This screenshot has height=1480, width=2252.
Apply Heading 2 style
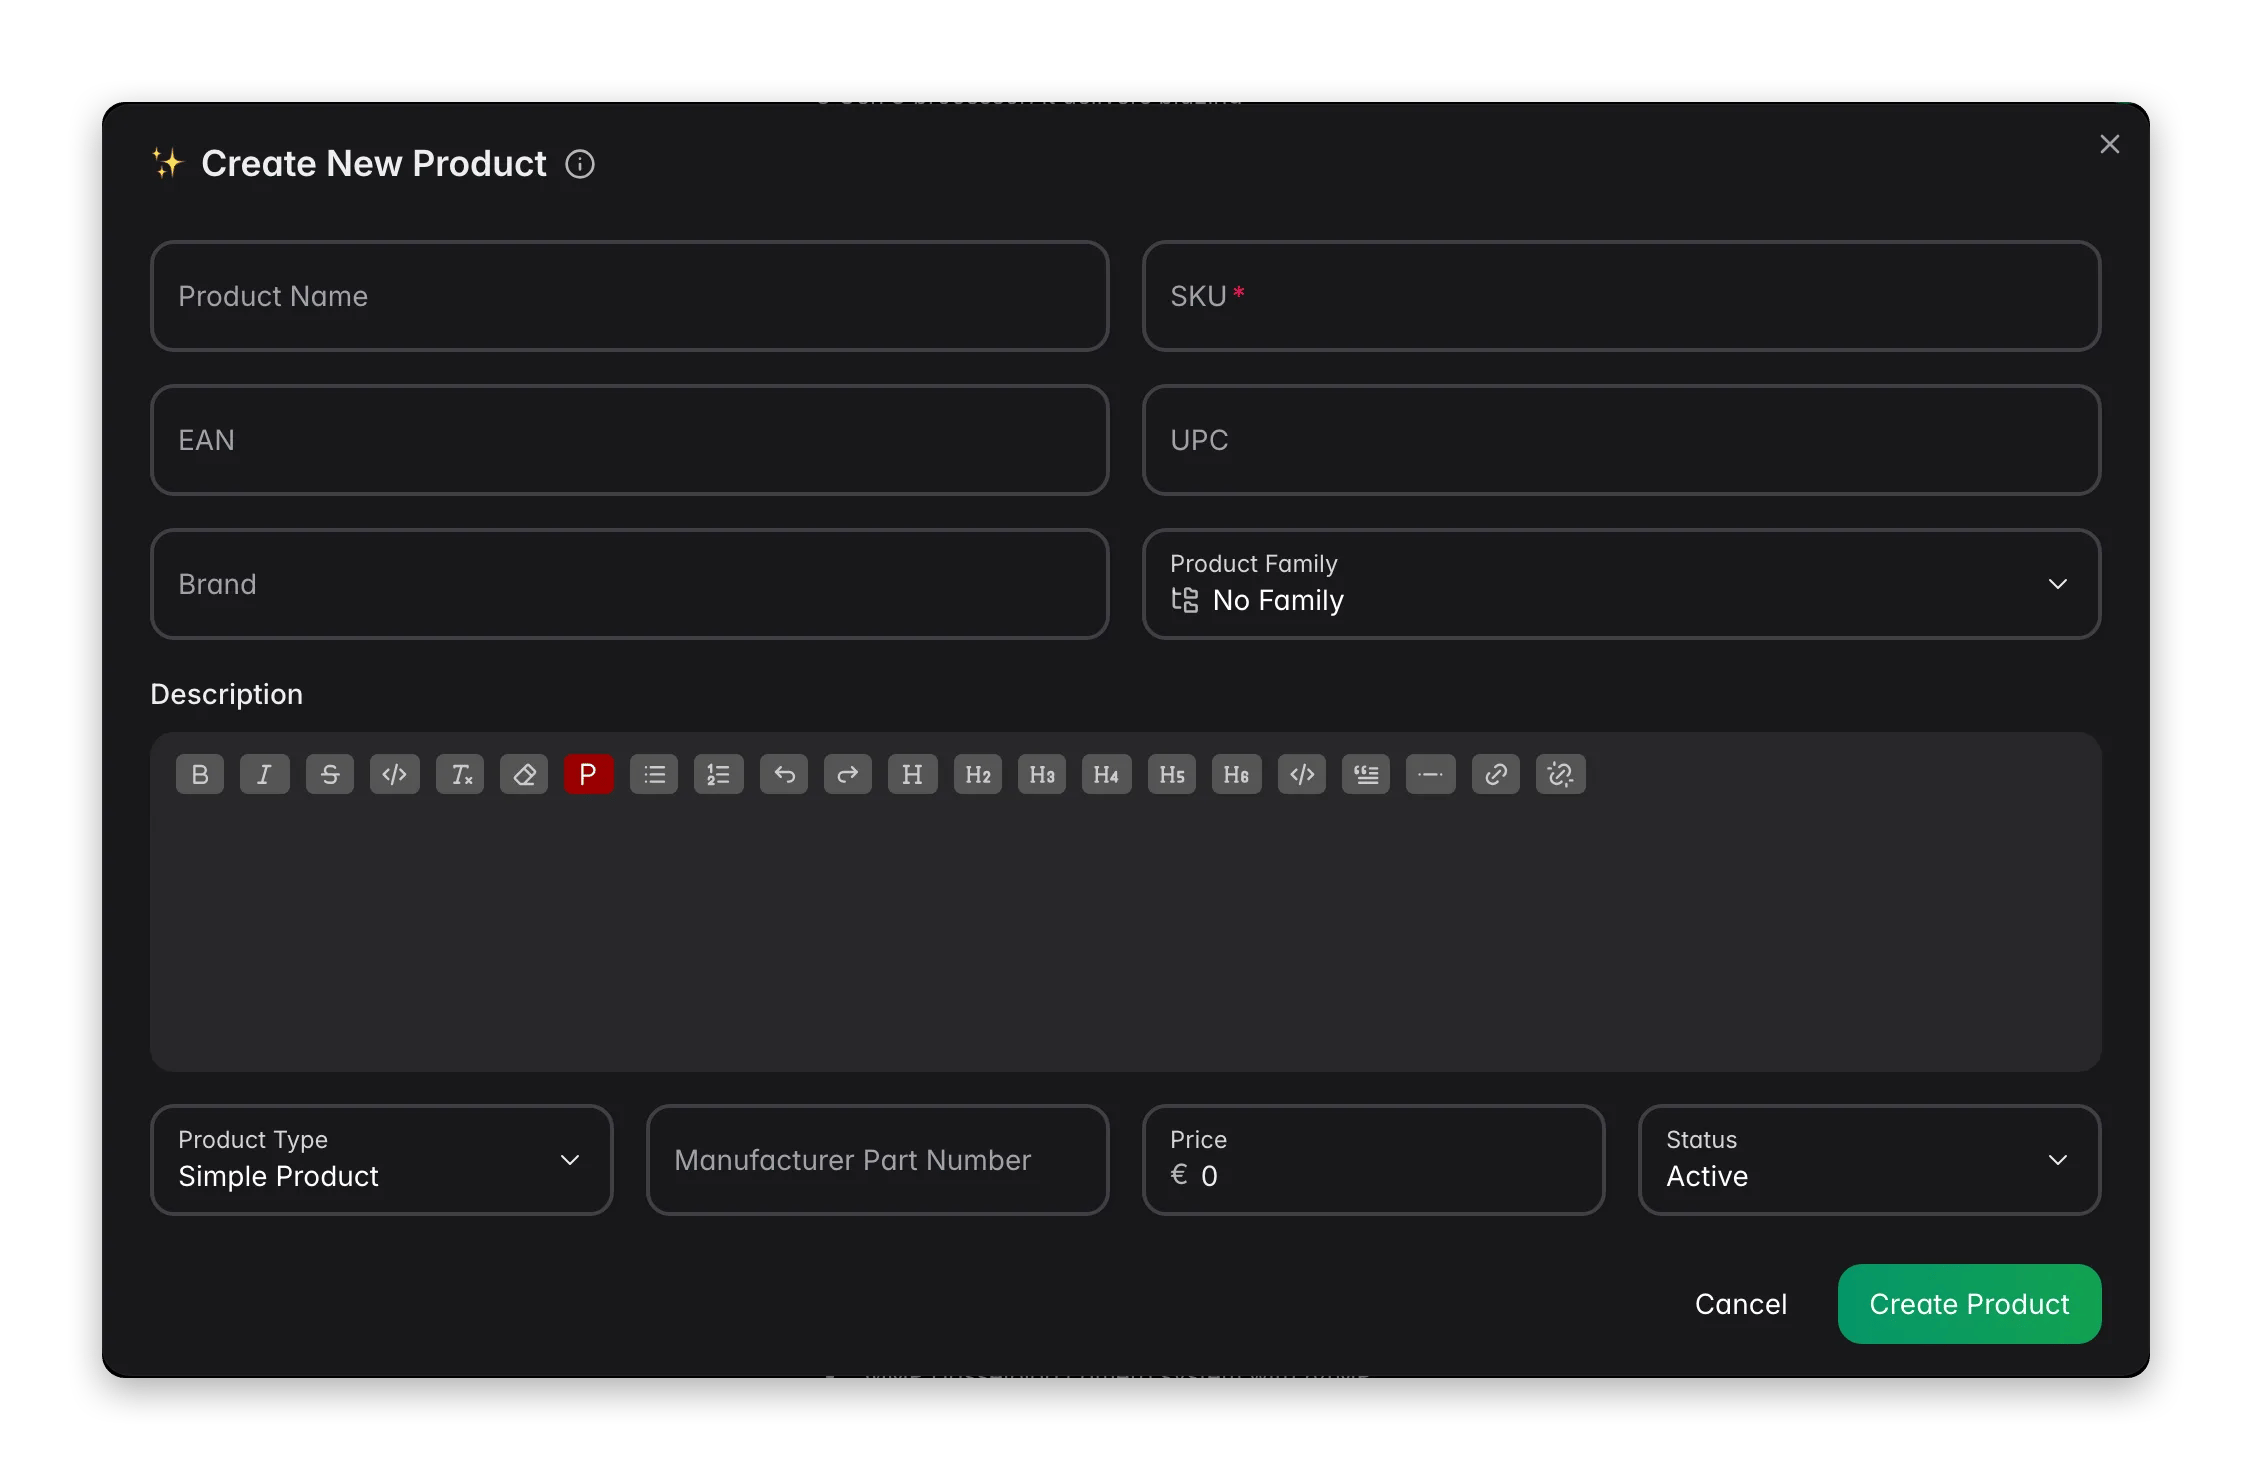[978, 774]
